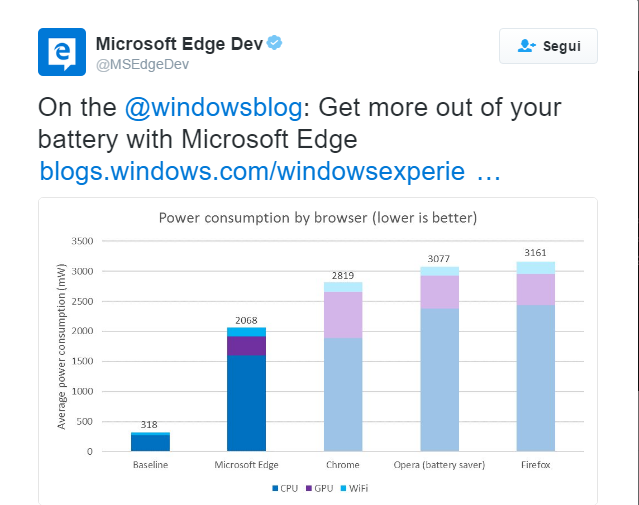639x505 pixels.
Task: Click the add-person icon on Segui
Action: click(x=527, y=46)
